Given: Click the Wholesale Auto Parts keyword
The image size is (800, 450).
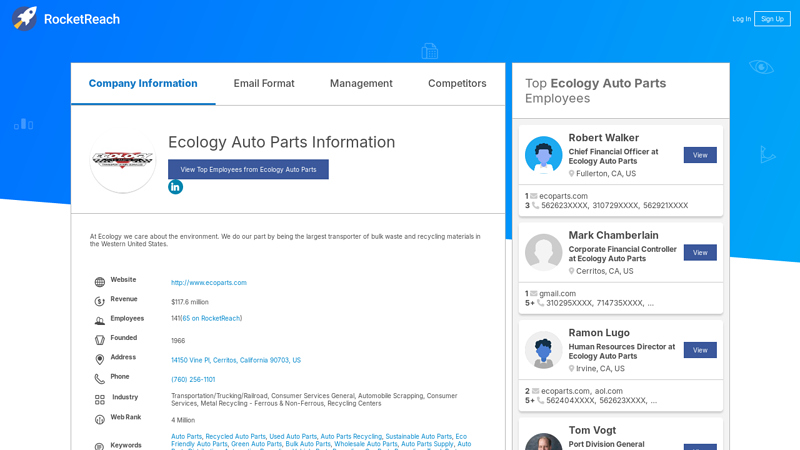Looking at the screenshot, I should [x=366, y=444].
